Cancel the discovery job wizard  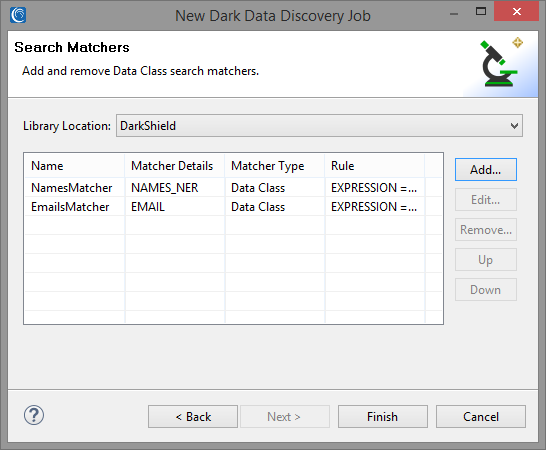(x=481, y=417)
